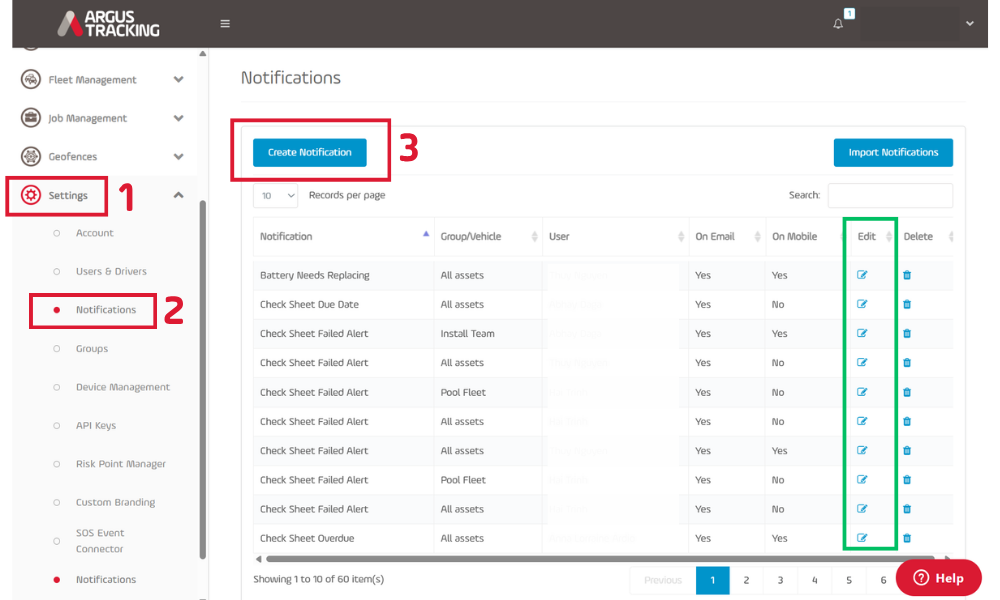Expand the Job Management menu chevron
The height and width of the screenshot is (600, 1000).
click(x=179, y=118)
